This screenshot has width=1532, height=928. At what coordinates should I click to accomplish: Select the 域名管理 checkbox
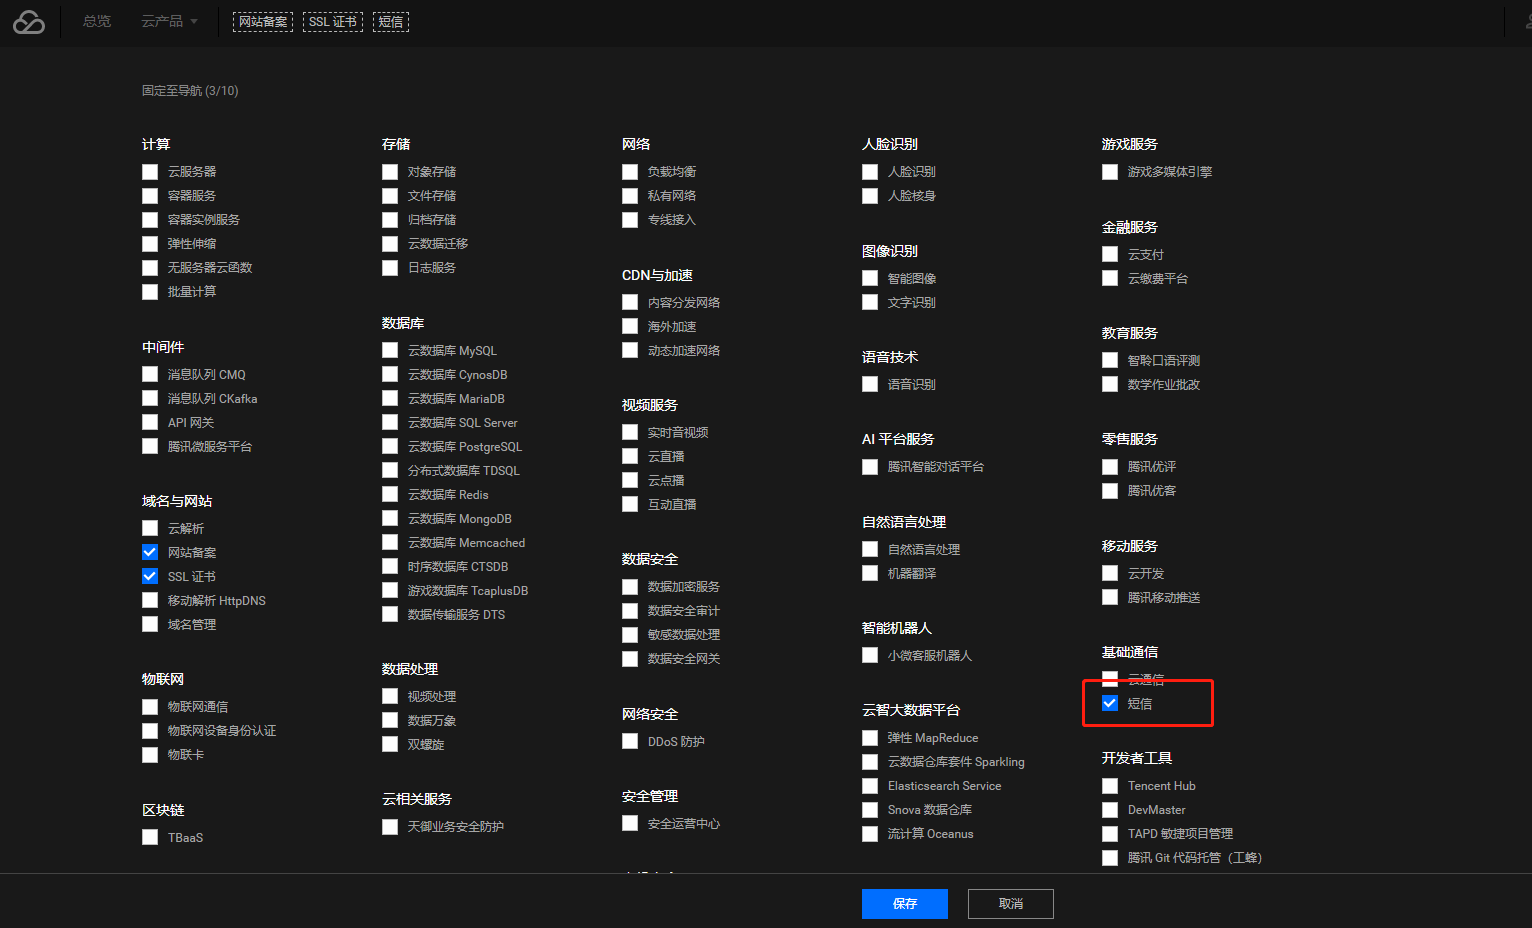150,624
